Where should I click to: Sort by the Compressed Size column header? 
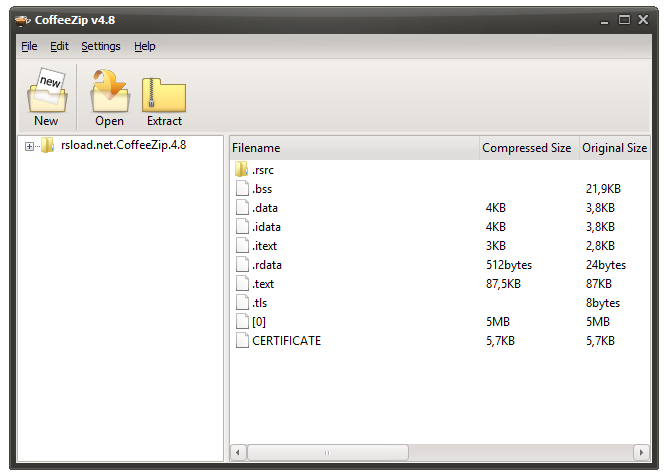coord(529,148)
